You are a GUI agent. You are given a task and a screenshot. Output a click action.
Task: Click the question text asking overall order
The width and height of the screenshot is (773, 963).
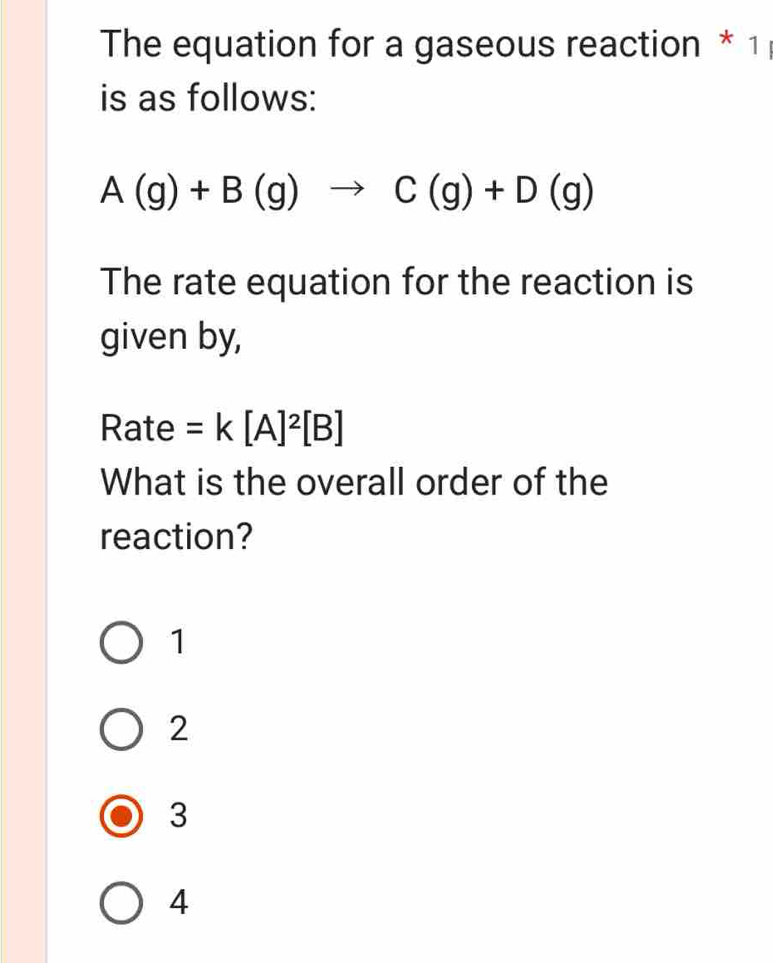350,510
